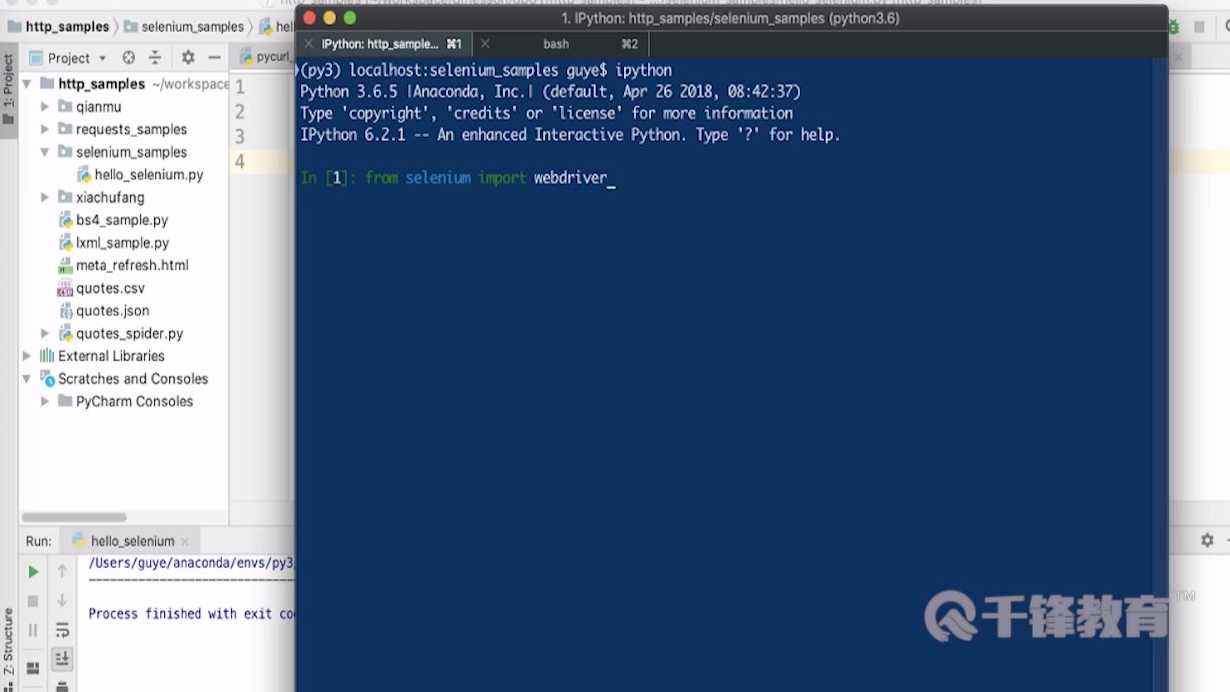1230x692 pixels.
Task: Open the Z: Structure side tool tab
Action: (8, 642)
